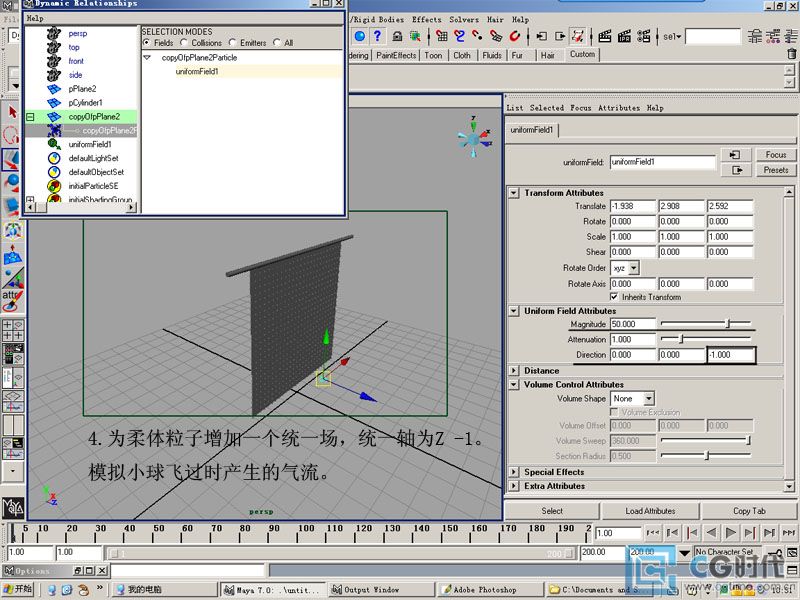Open the Solvers menu
800x600 pixels.
(464, 19)
